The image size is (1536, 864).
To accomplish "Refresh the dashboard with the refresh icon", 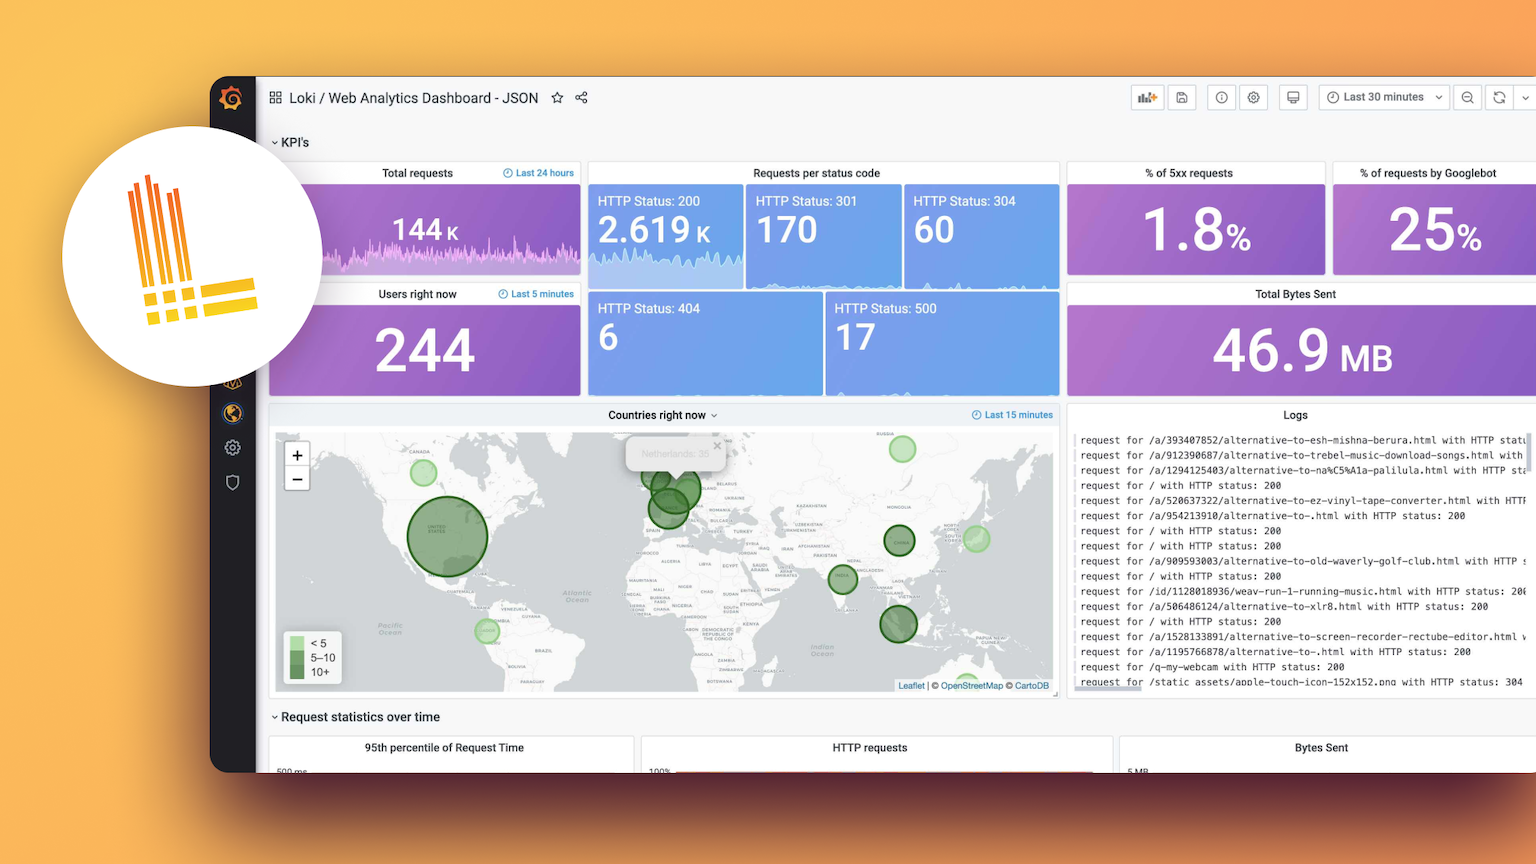I will (x=1499, y=97).
